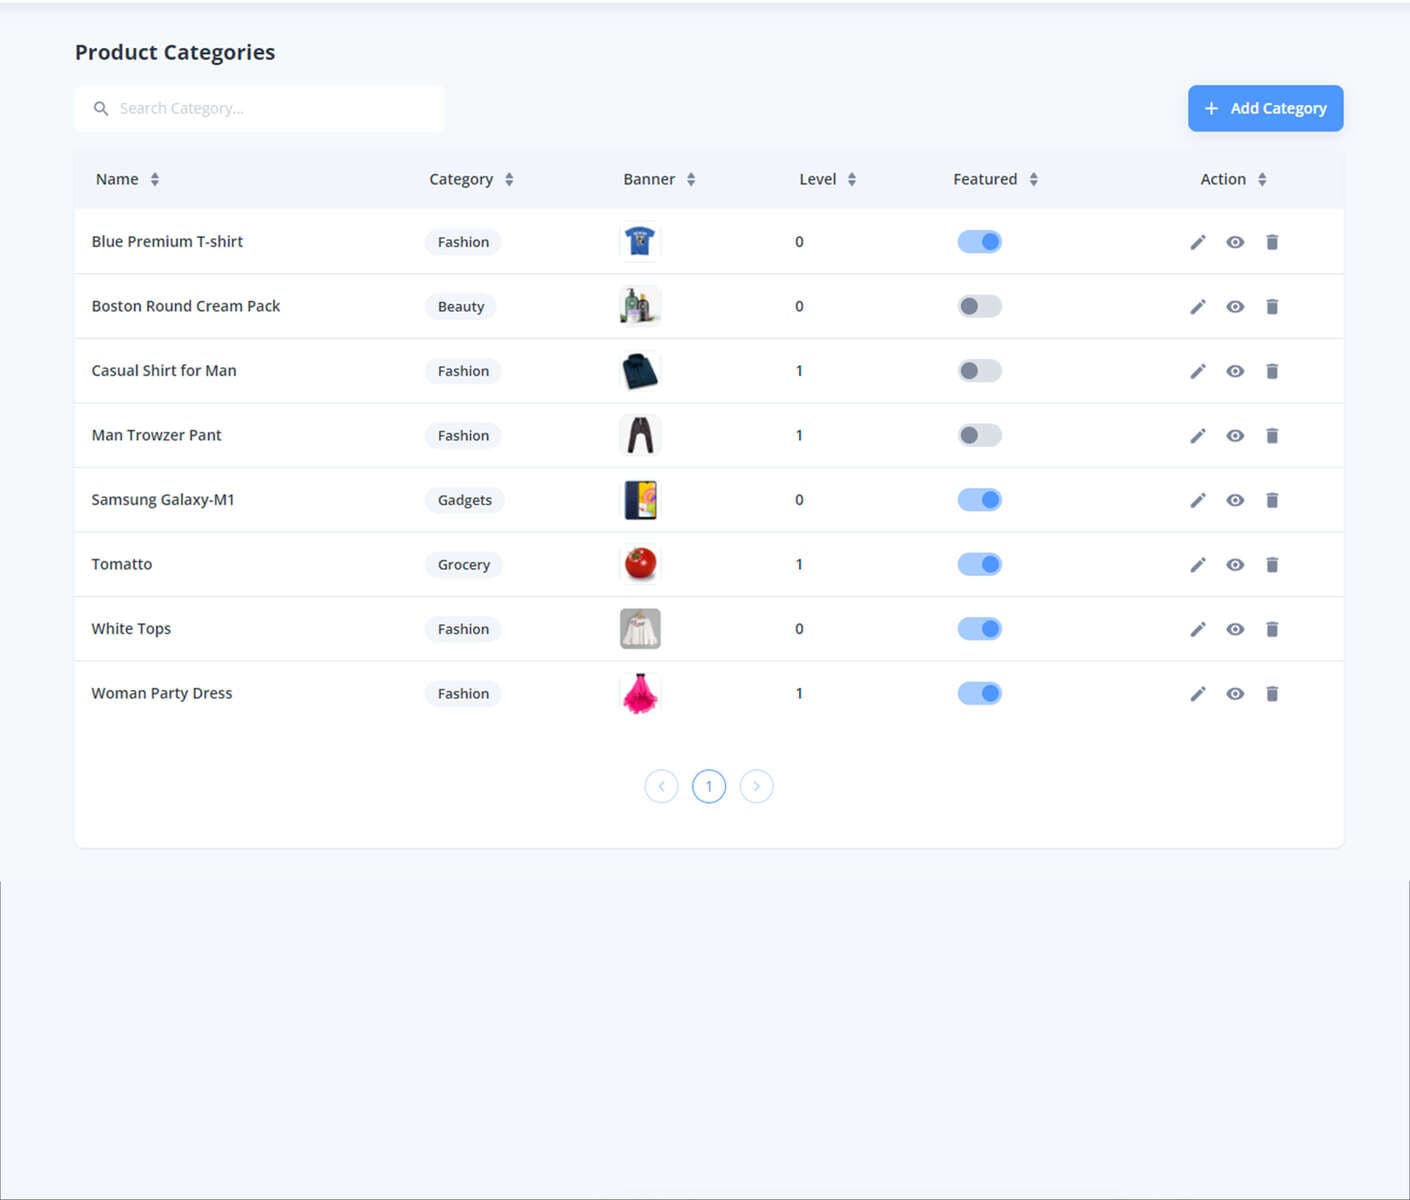
Task: Click the next page chevron
Action: click(757, 786)
